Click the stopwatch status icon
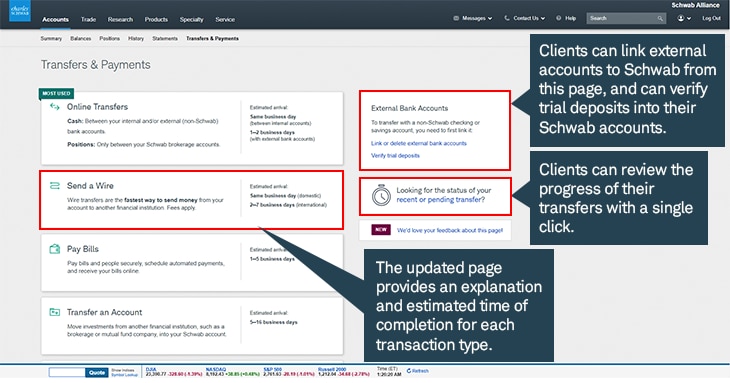730x383 pixels. [381, 195]
